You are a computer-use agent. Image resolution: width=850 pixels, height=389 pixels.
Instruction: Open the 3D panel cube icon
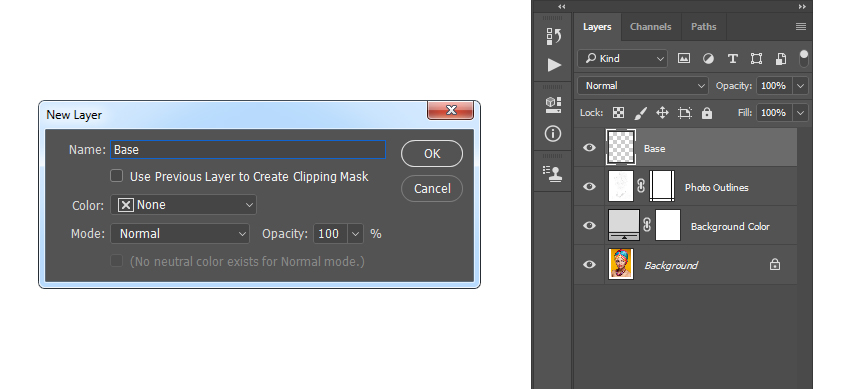[553, 105]
